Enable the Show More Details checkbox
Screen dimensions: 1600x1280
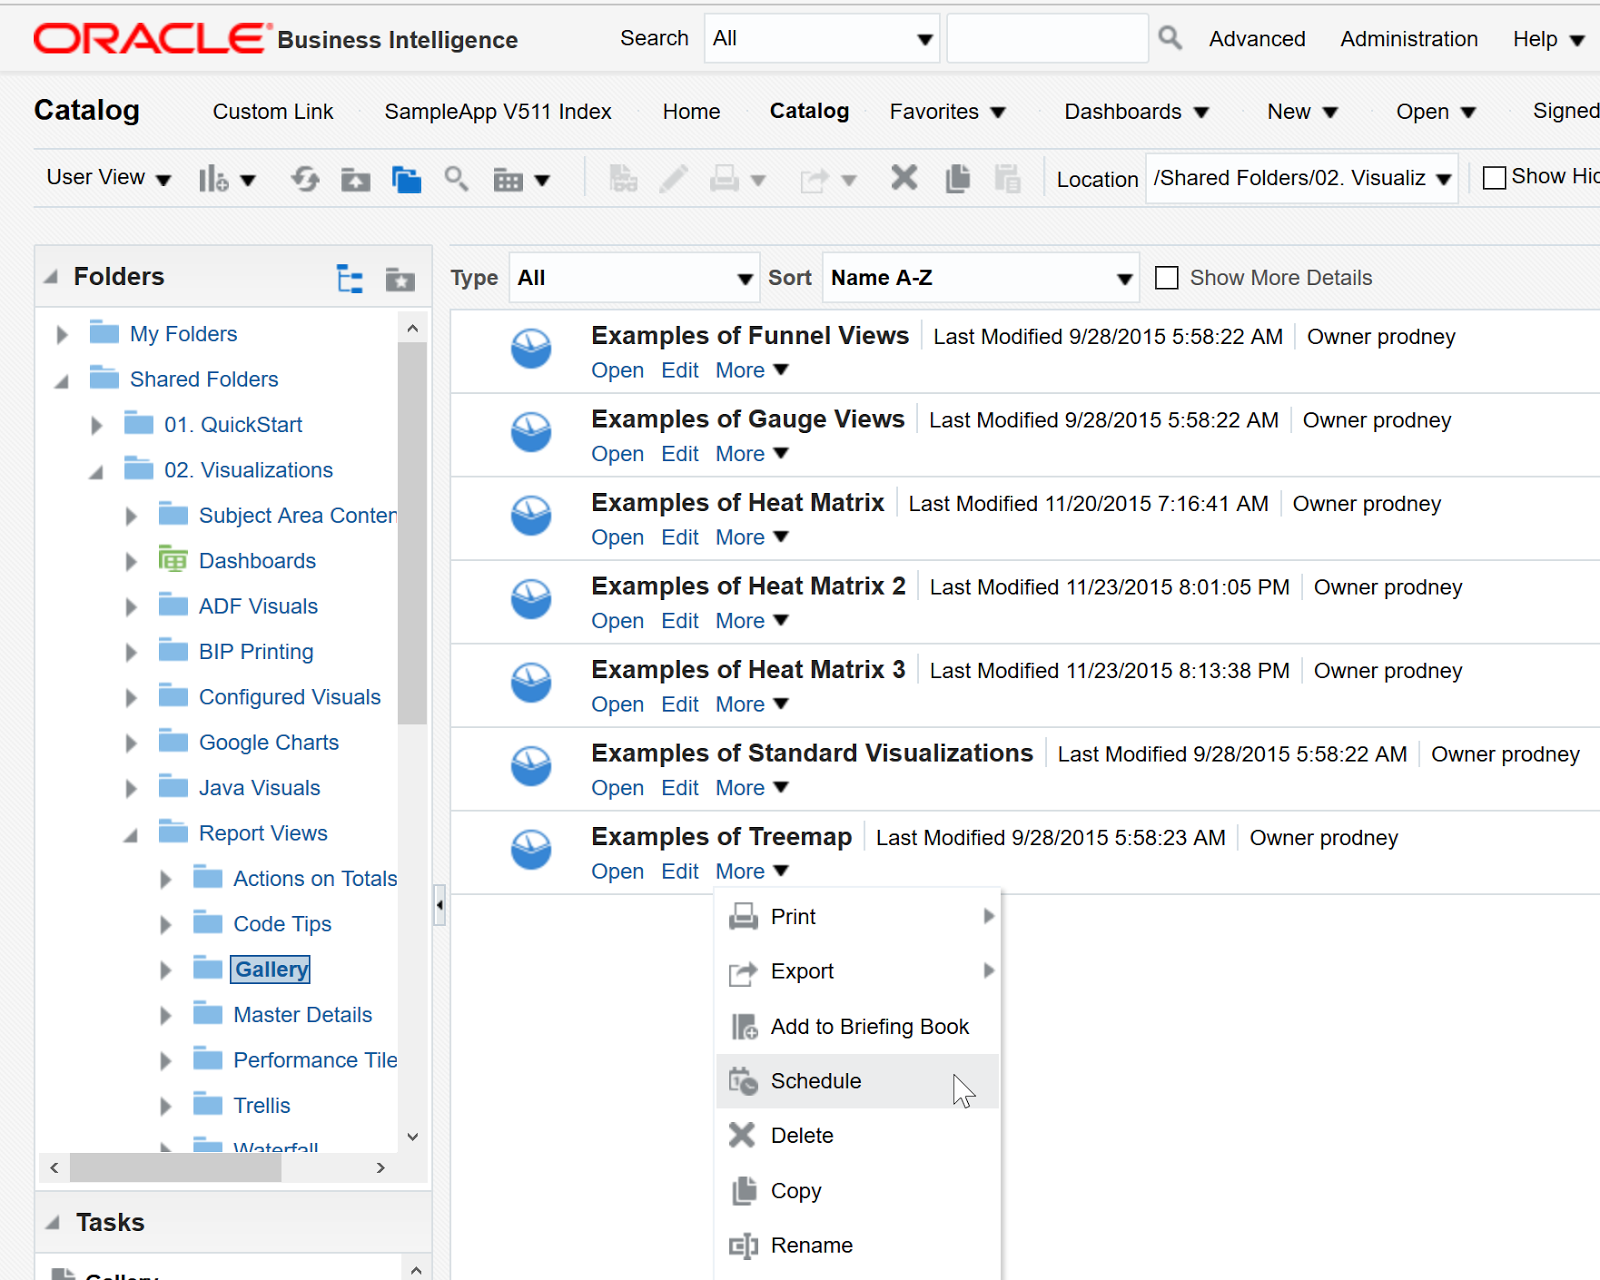tap(1166, 277)
